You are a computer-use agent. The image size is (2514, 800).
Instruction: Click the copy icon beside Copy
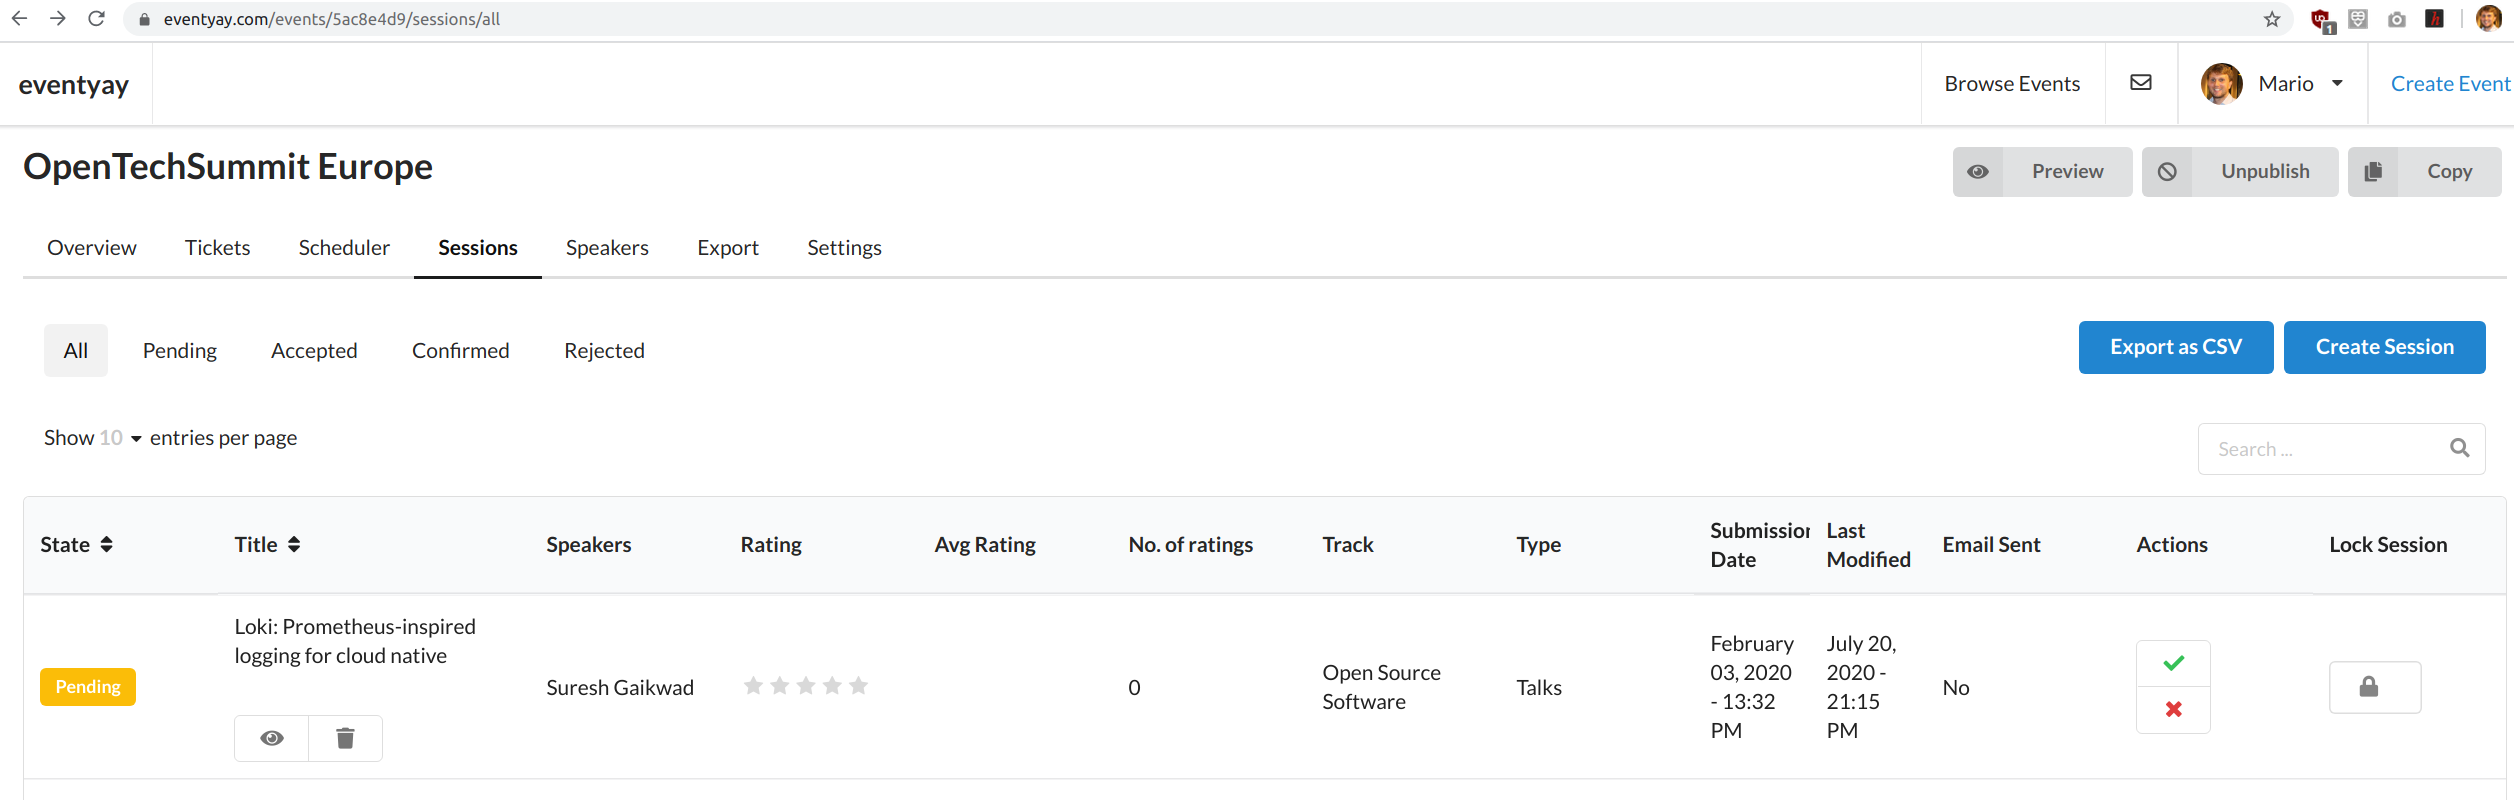(x=2373, y=172)
